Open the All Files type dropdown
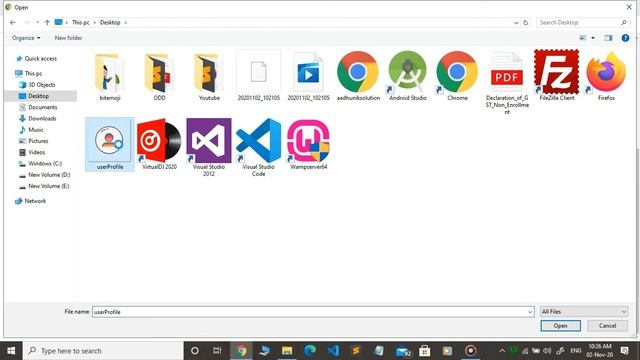 [x=584, y=312]
